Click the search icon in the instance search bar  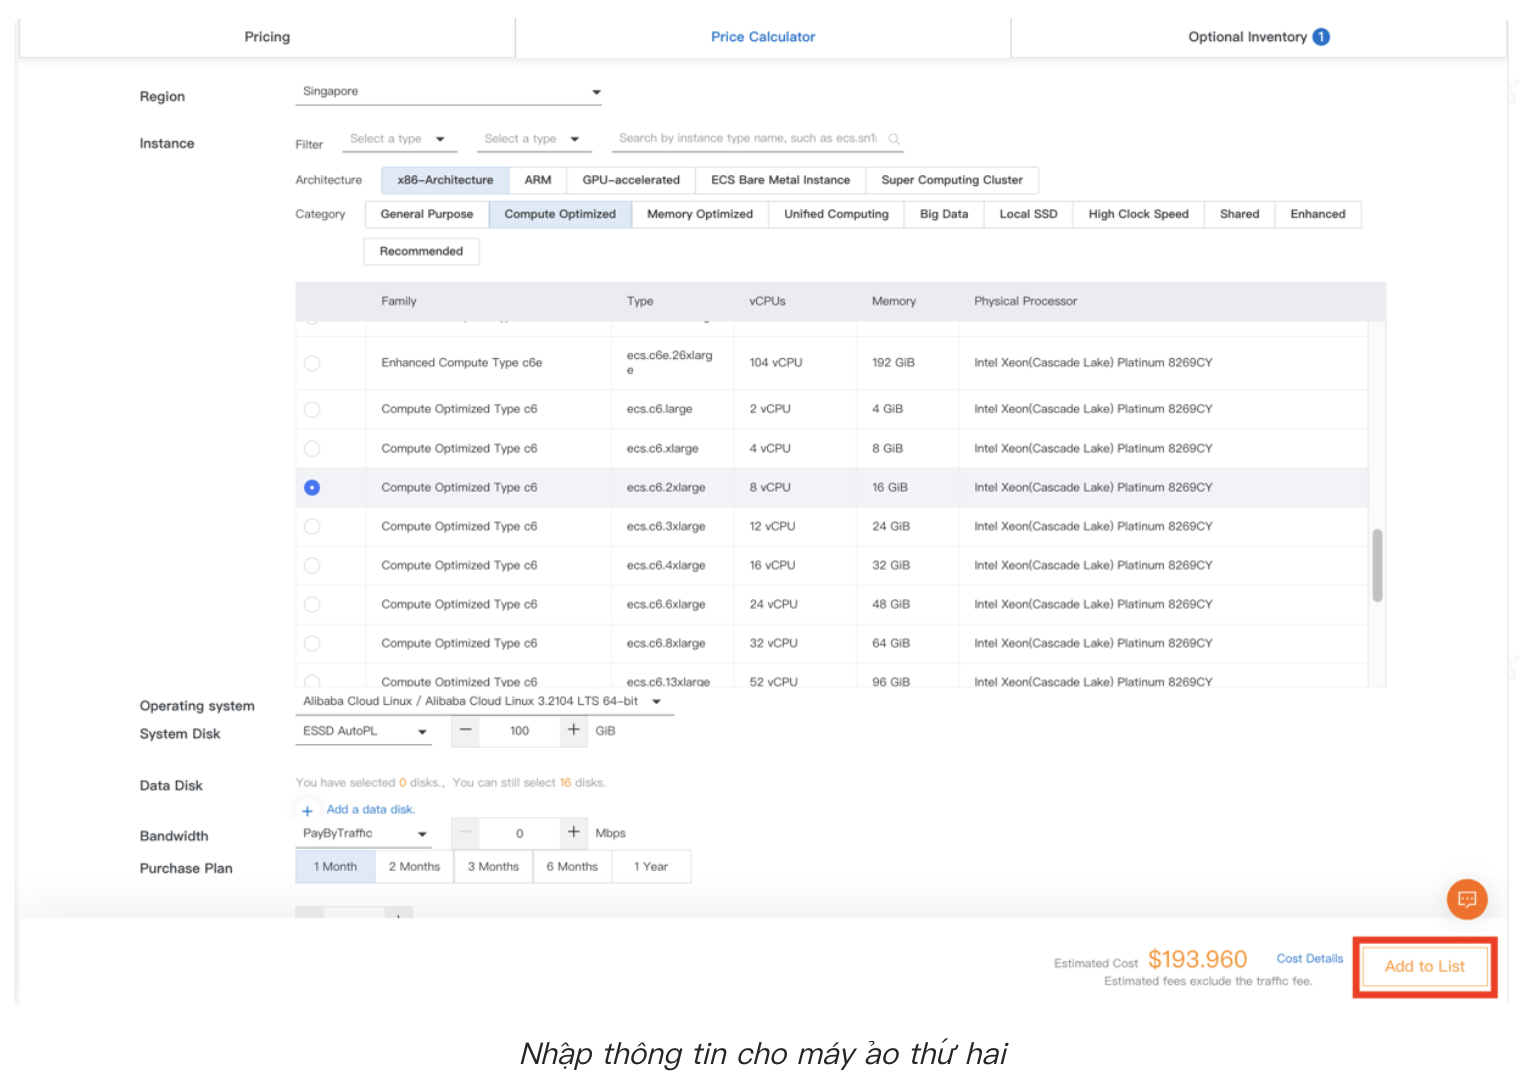(893, 138)
